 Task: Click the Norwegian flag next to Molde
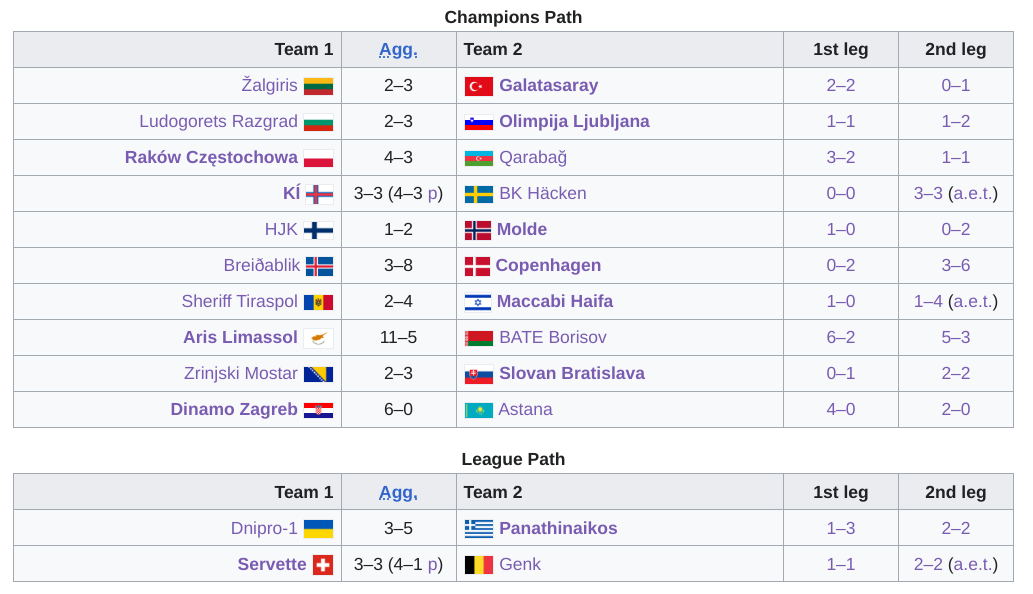coord(478,230)
